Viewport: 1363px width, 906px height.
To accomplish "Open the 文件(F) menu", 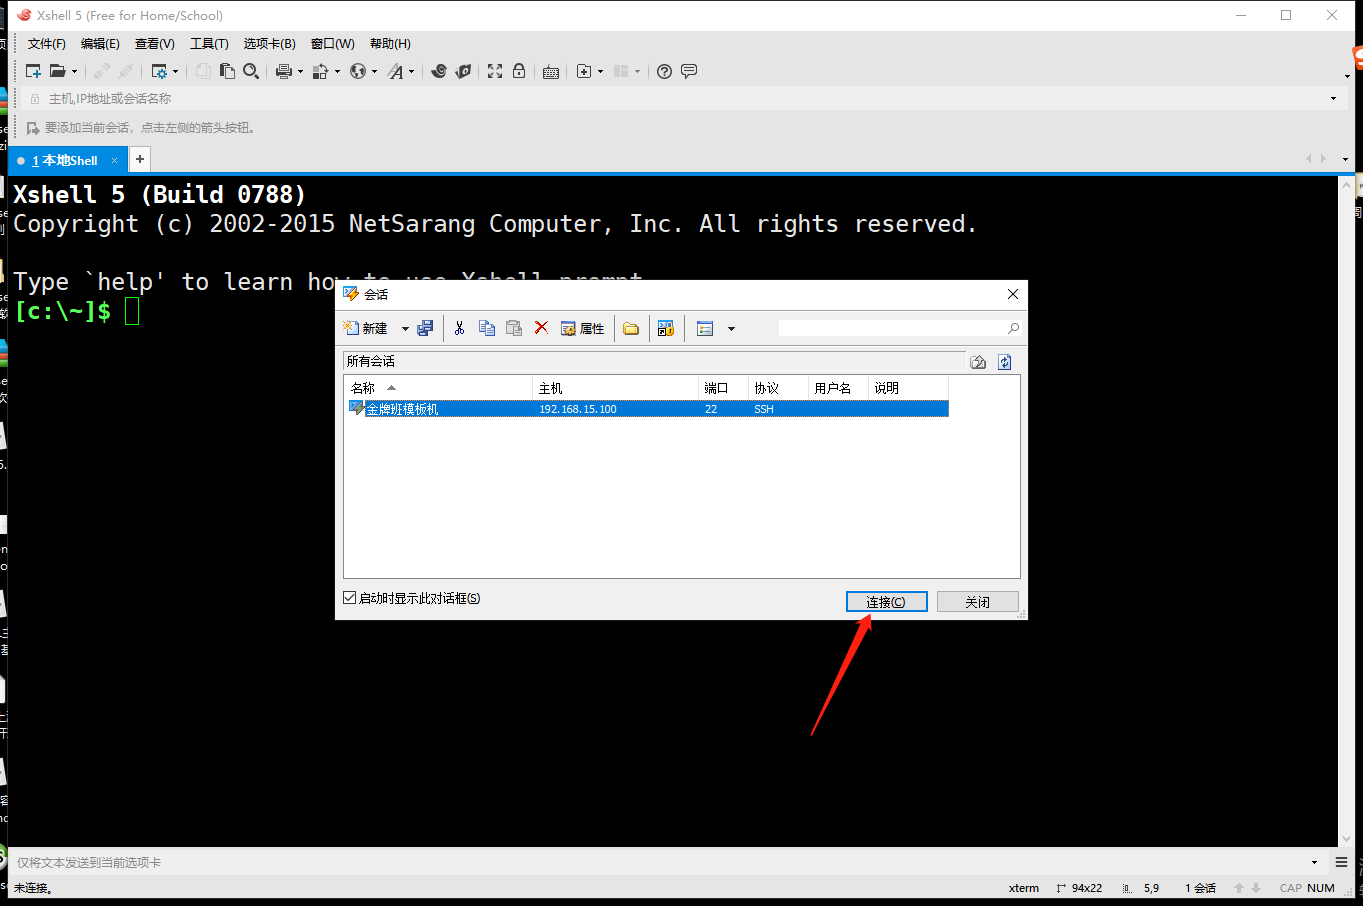I will tap(47, 43).
